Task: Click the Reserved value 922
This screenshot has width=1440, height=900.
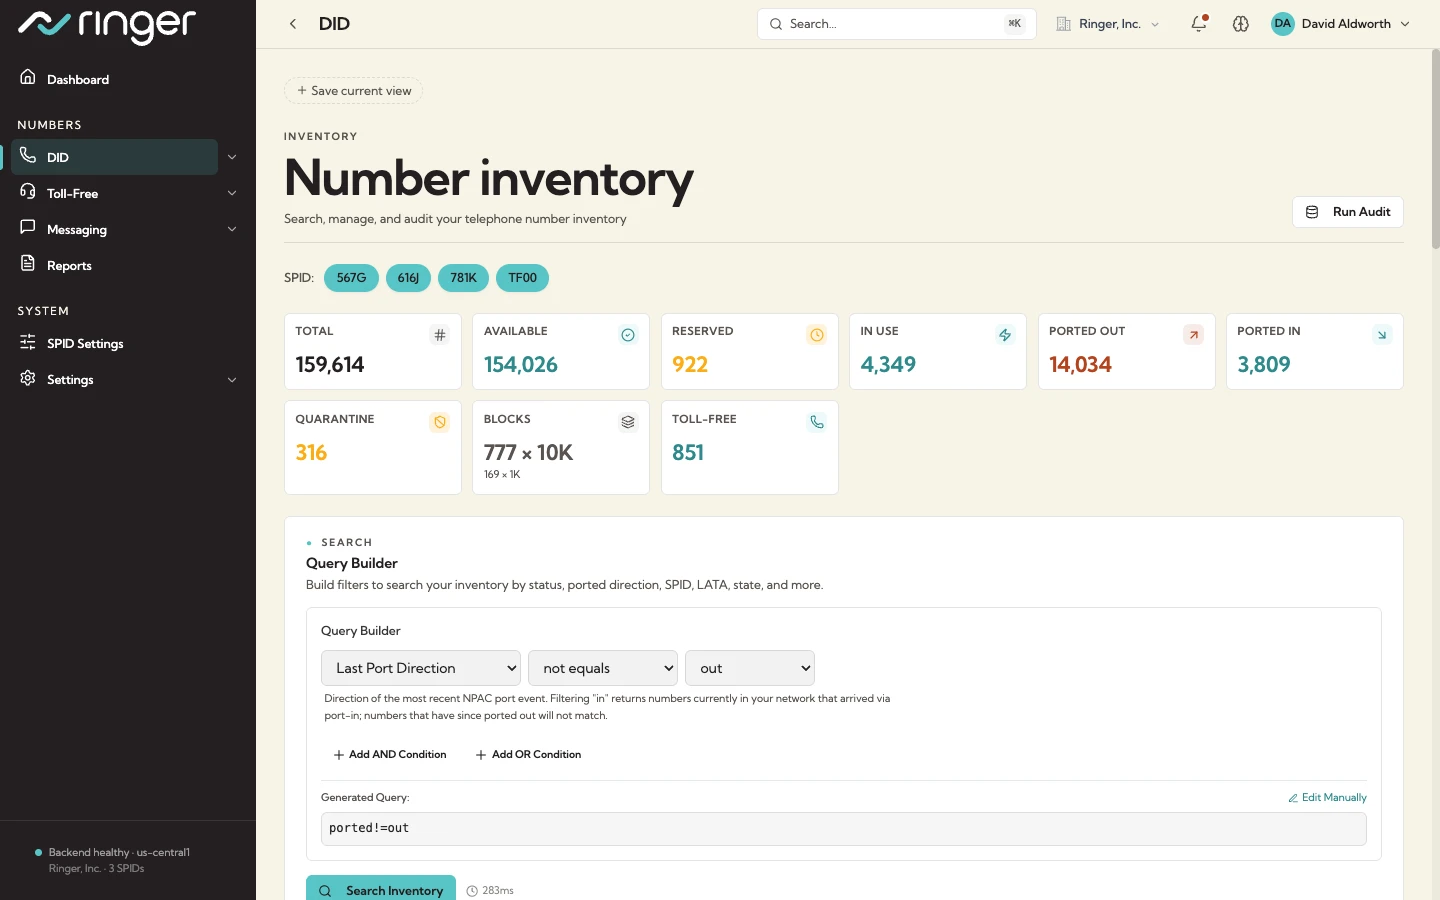Action: pyautogui.click(x=690, y=365)
